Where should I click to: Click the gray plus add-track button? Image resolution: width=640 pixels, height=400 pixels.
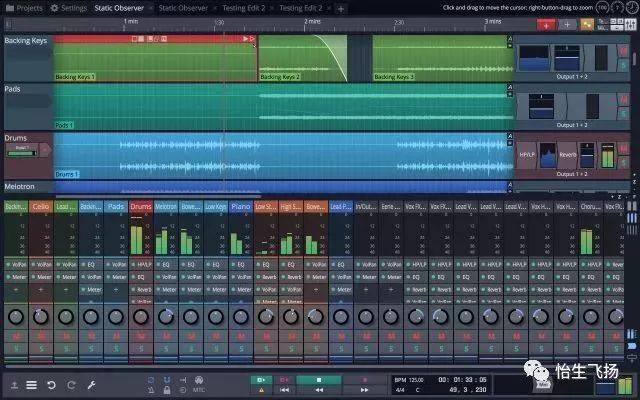click(567, 25)
